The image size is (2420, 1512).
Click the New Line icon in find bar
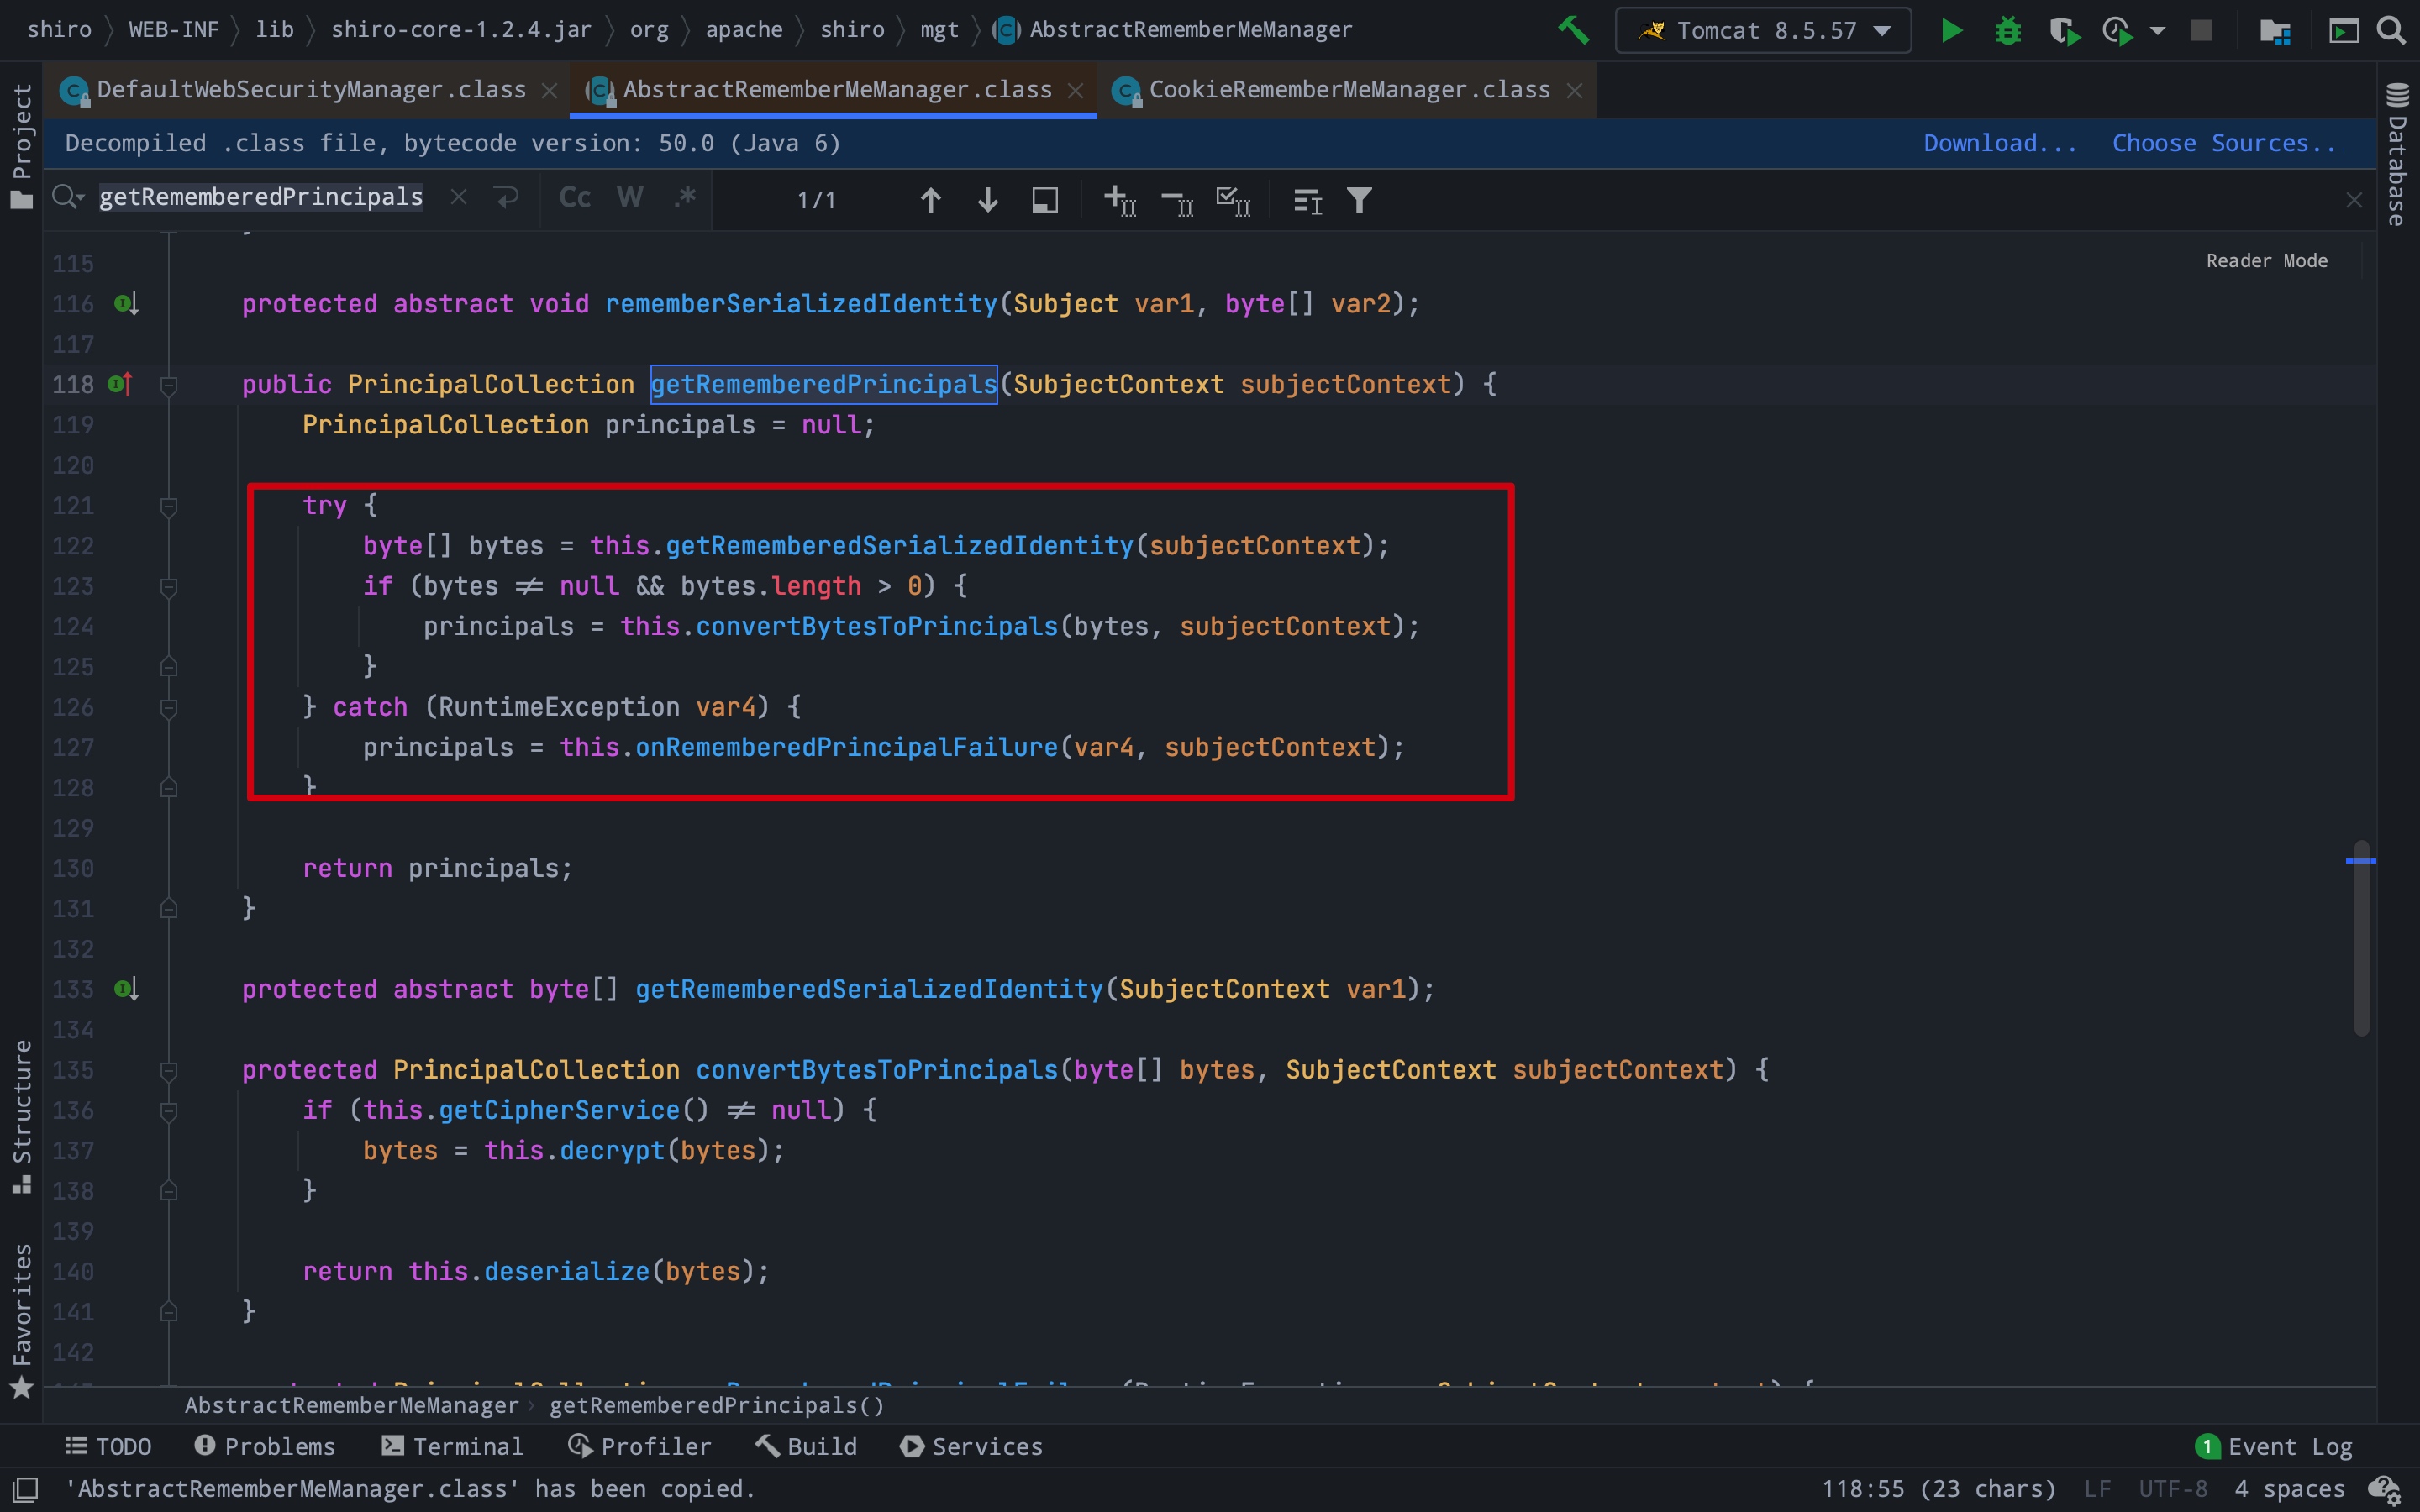coord(507,197)
